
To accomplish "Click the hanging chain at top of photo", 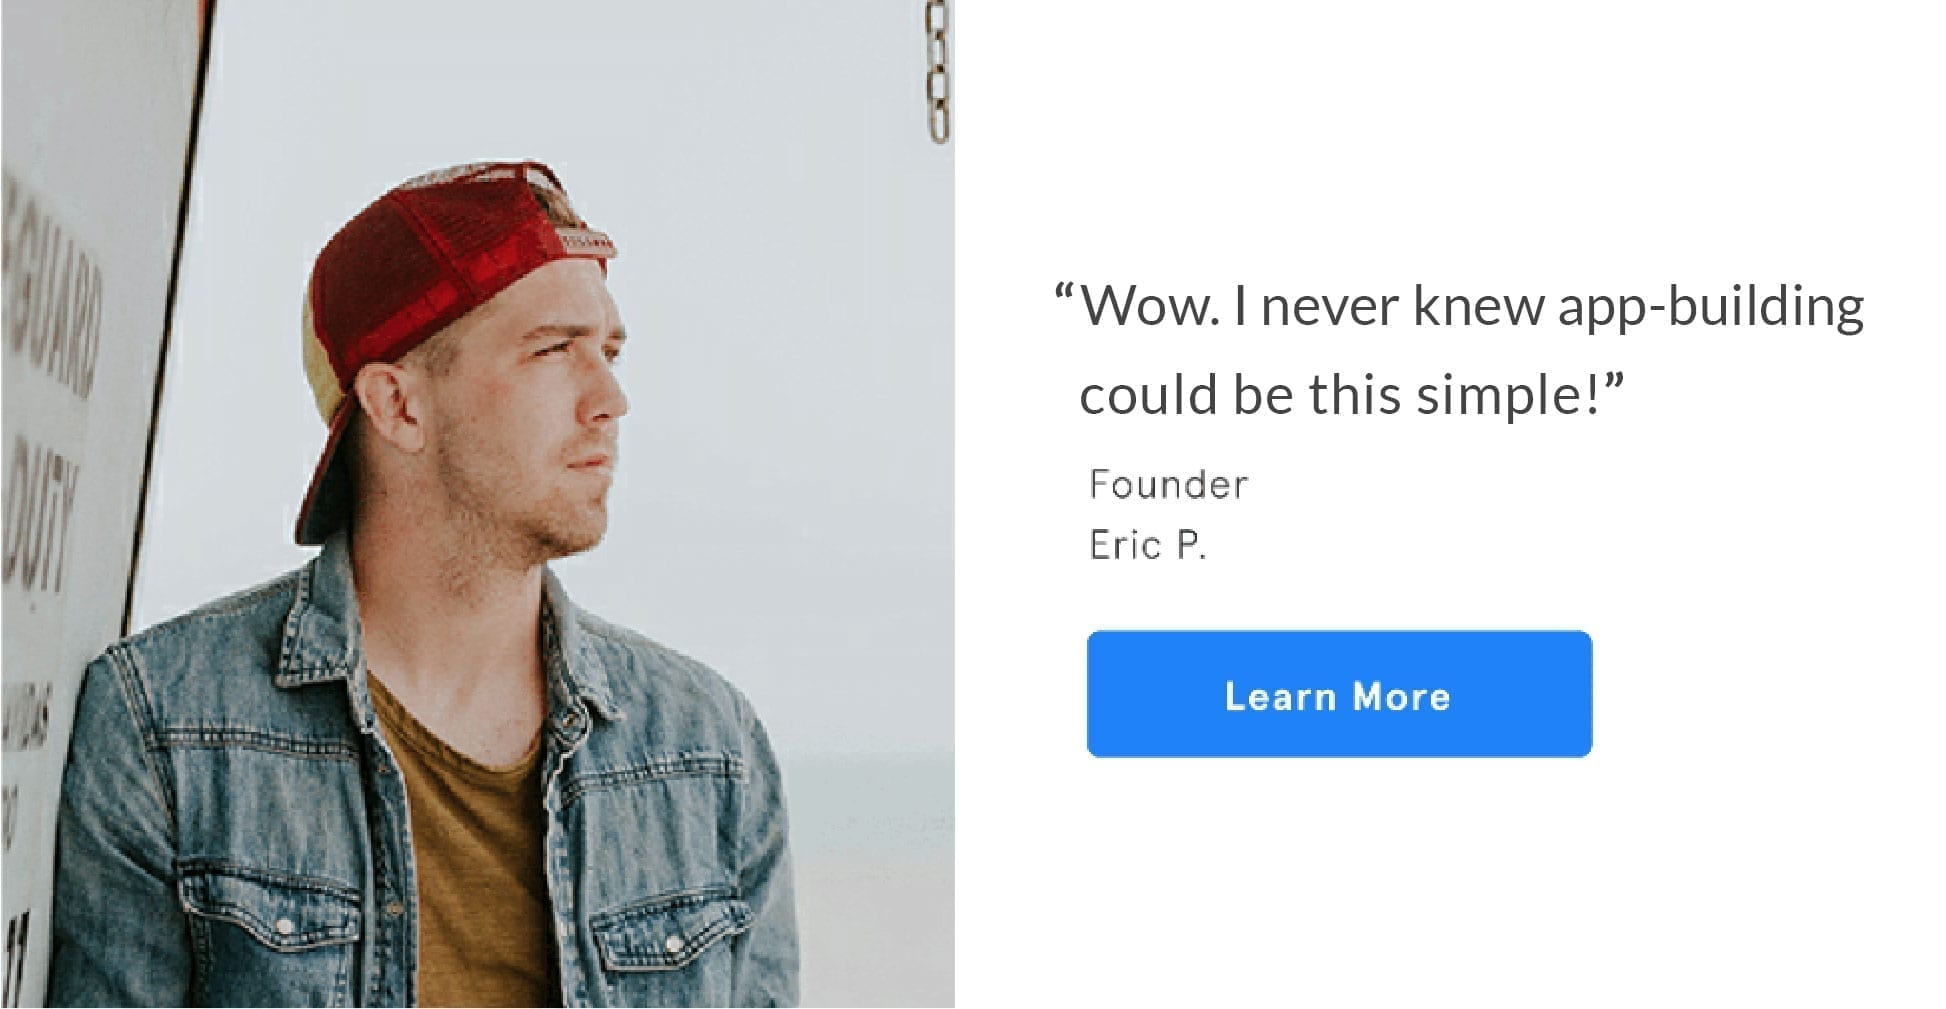I will 937,70.
